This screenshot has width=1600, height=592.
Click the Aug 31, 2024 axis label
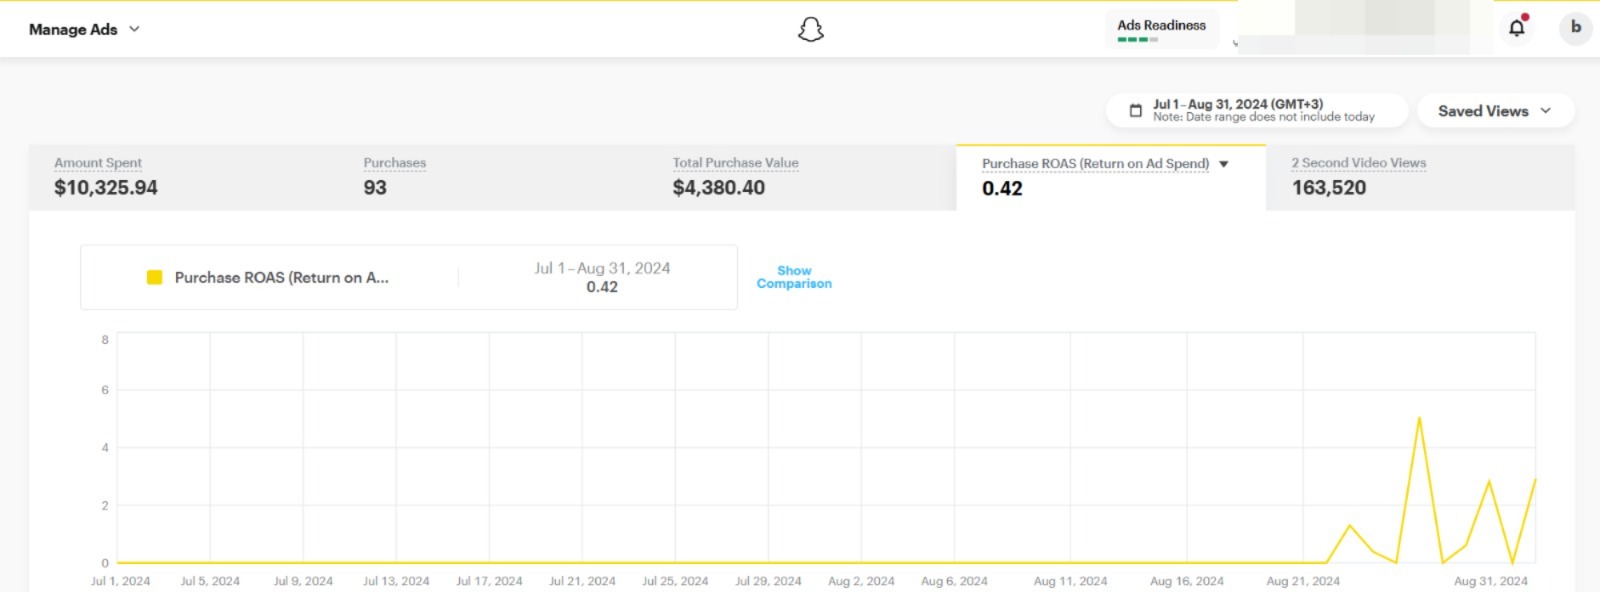pyautogui.click(x=1490, y=581)
